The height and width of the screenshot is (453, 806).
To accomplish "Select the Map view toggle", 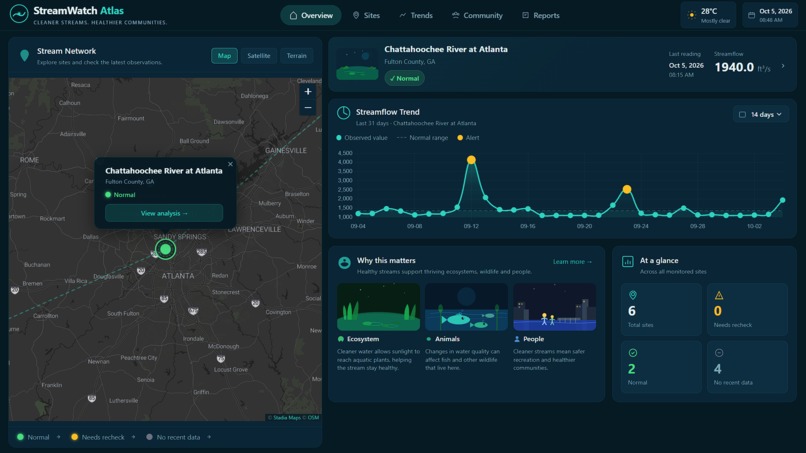I will coord(224,56).
